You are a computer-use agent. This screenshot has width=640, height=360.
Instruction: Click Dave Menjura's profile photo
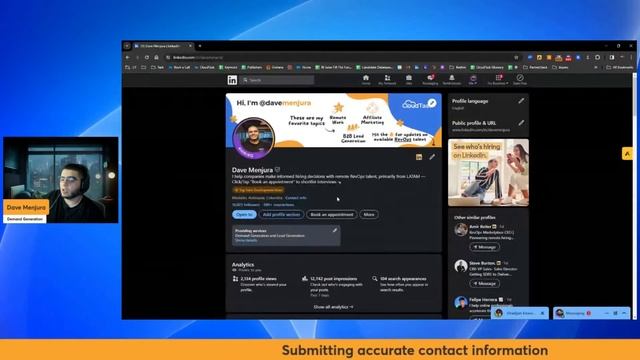pos(253,138)
